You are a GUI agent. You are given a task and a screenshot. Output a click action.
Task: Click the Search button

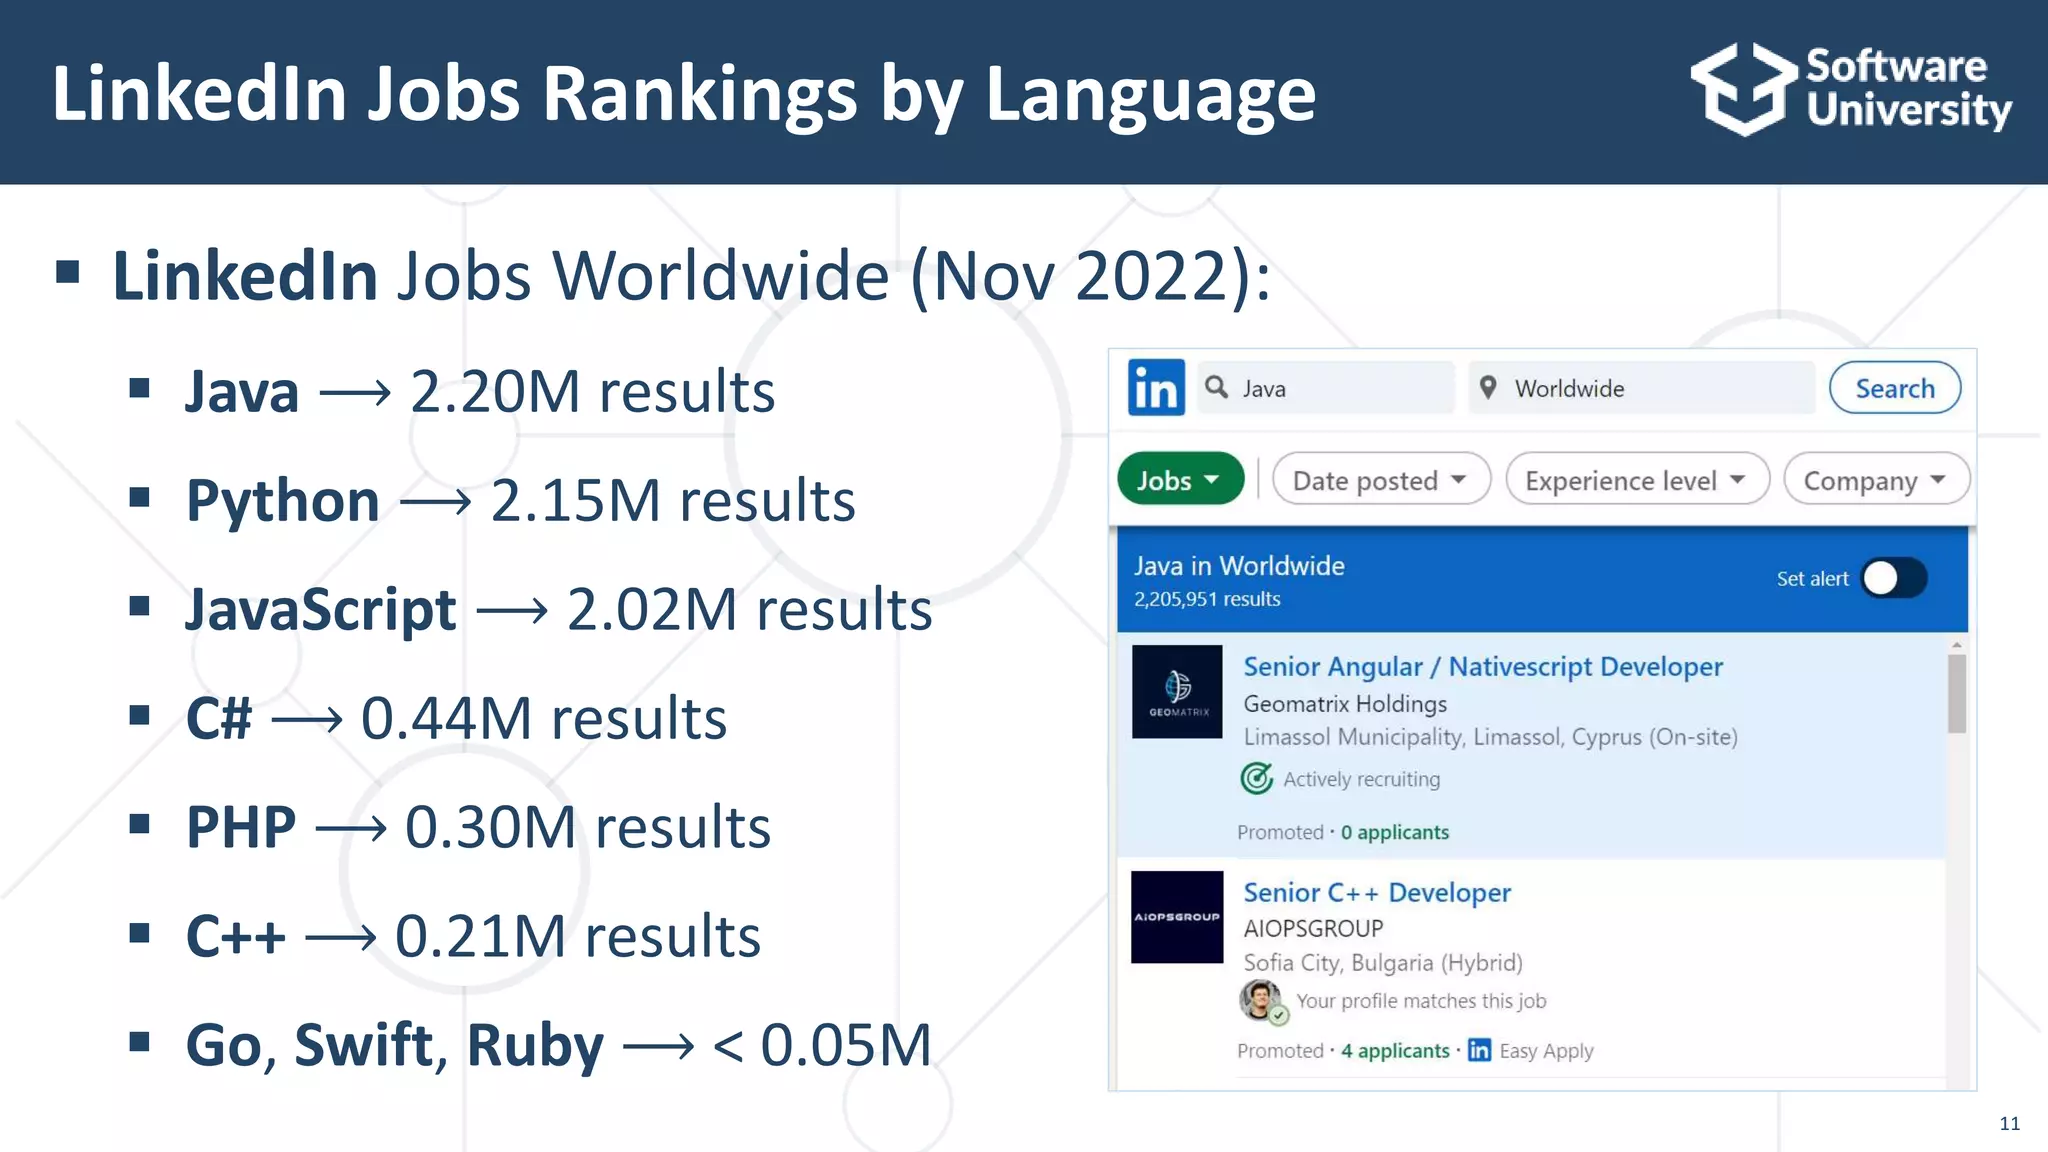(x=1895, y=388)
